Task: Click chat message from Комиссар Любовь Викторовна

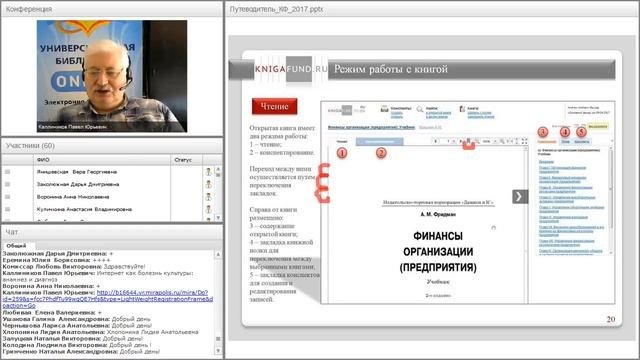Action: [74, 267]
